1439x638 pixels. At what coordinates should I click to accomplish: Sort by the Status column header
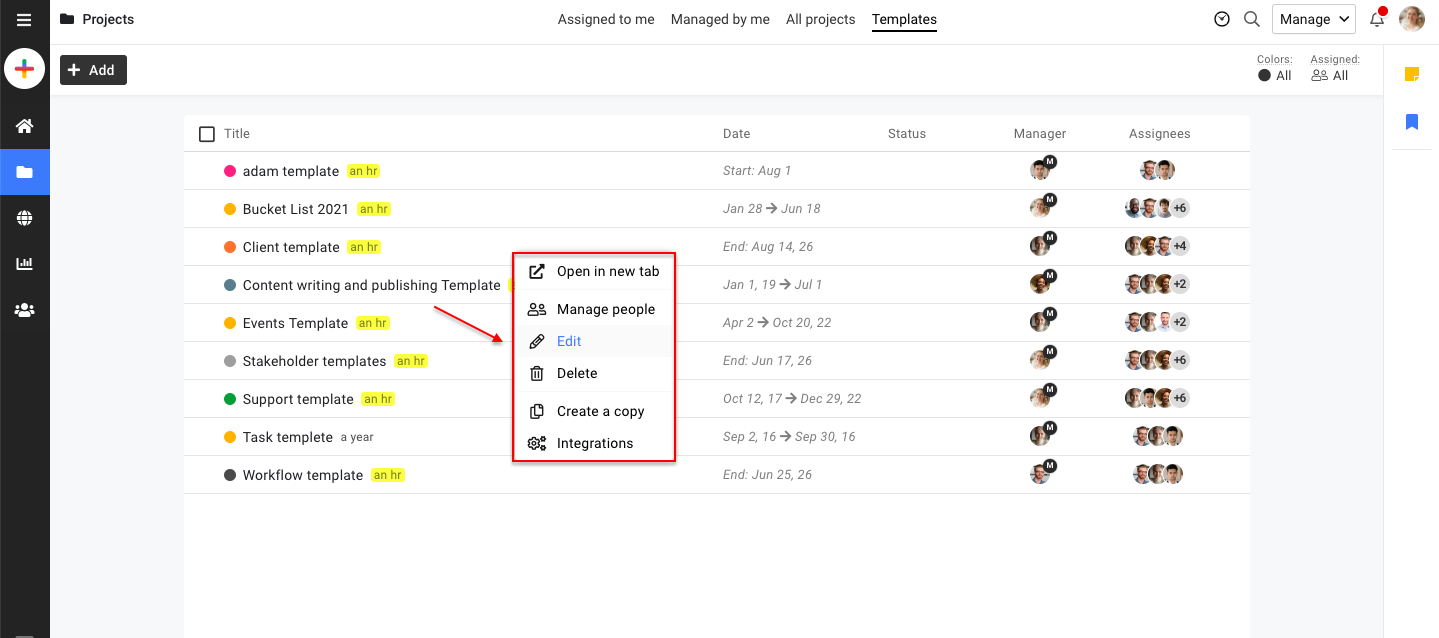907,134
